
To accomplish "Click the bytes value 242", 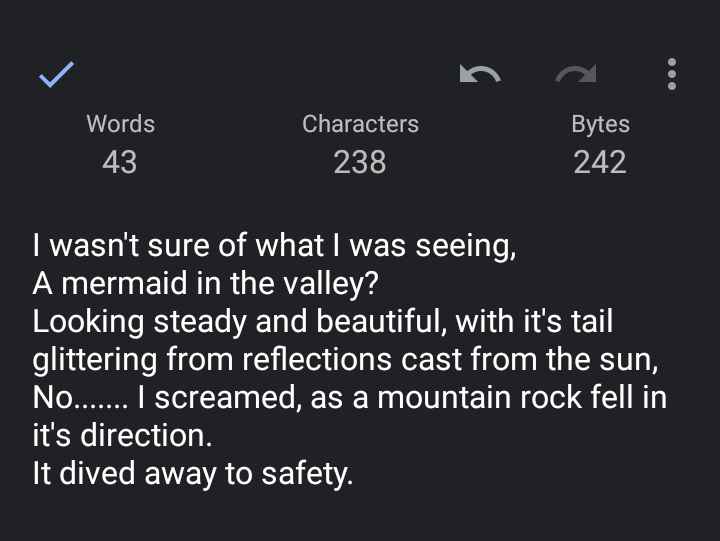I will point(600,162).
